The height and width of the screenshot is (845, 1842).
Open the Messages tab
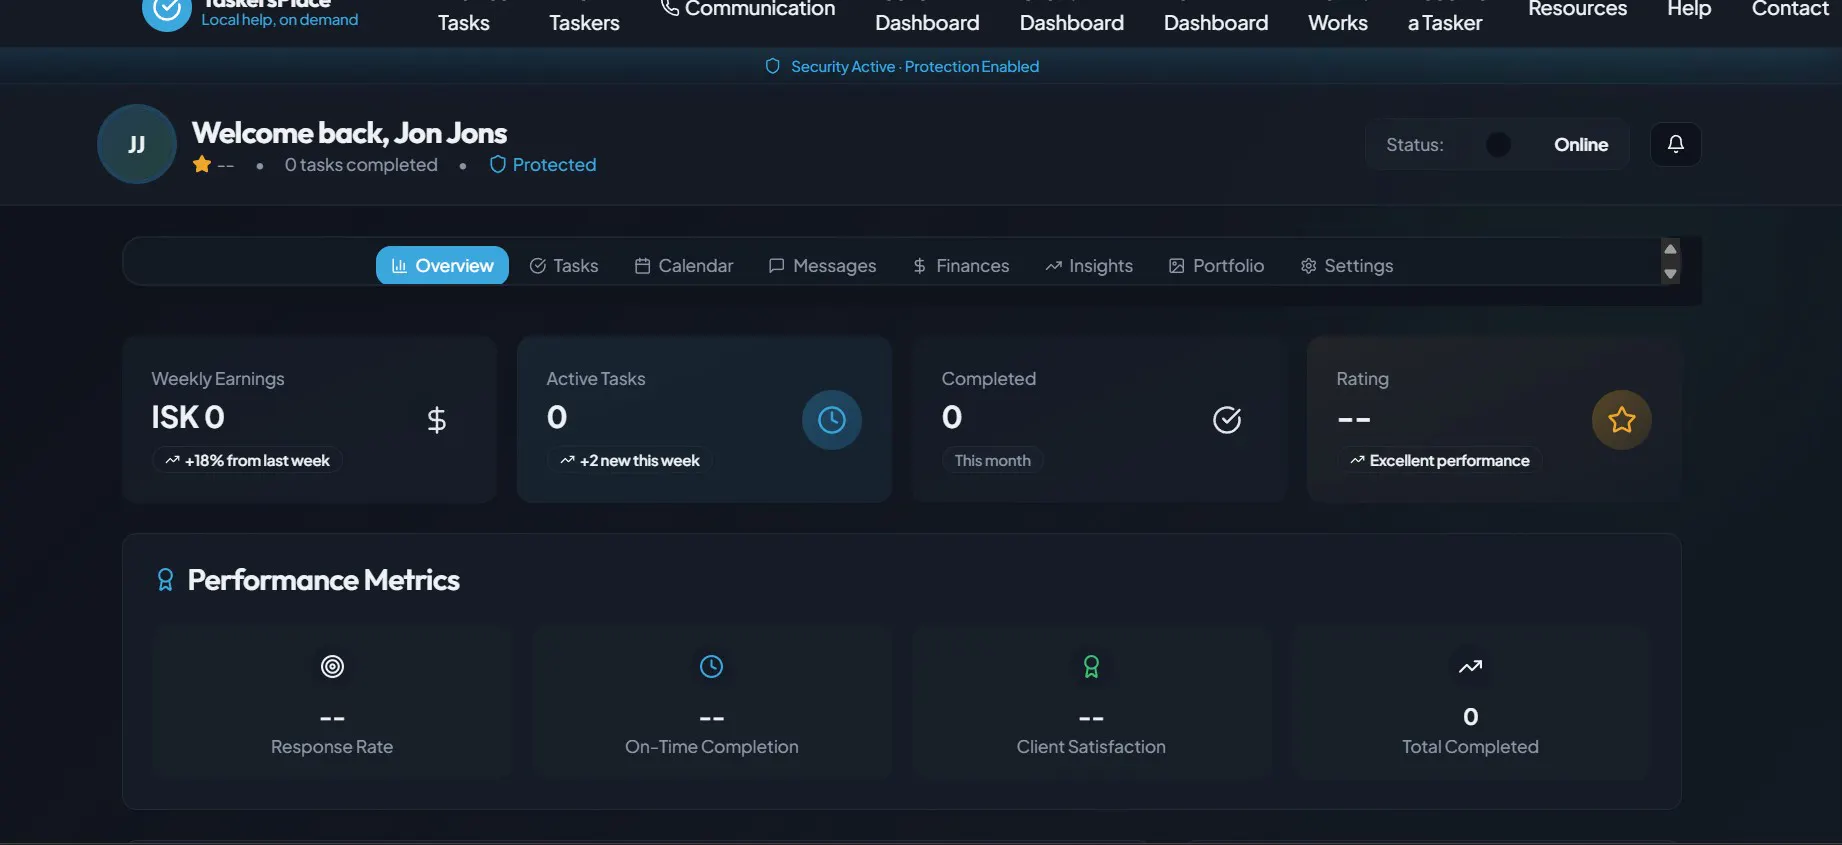click(x=822, y=265)
